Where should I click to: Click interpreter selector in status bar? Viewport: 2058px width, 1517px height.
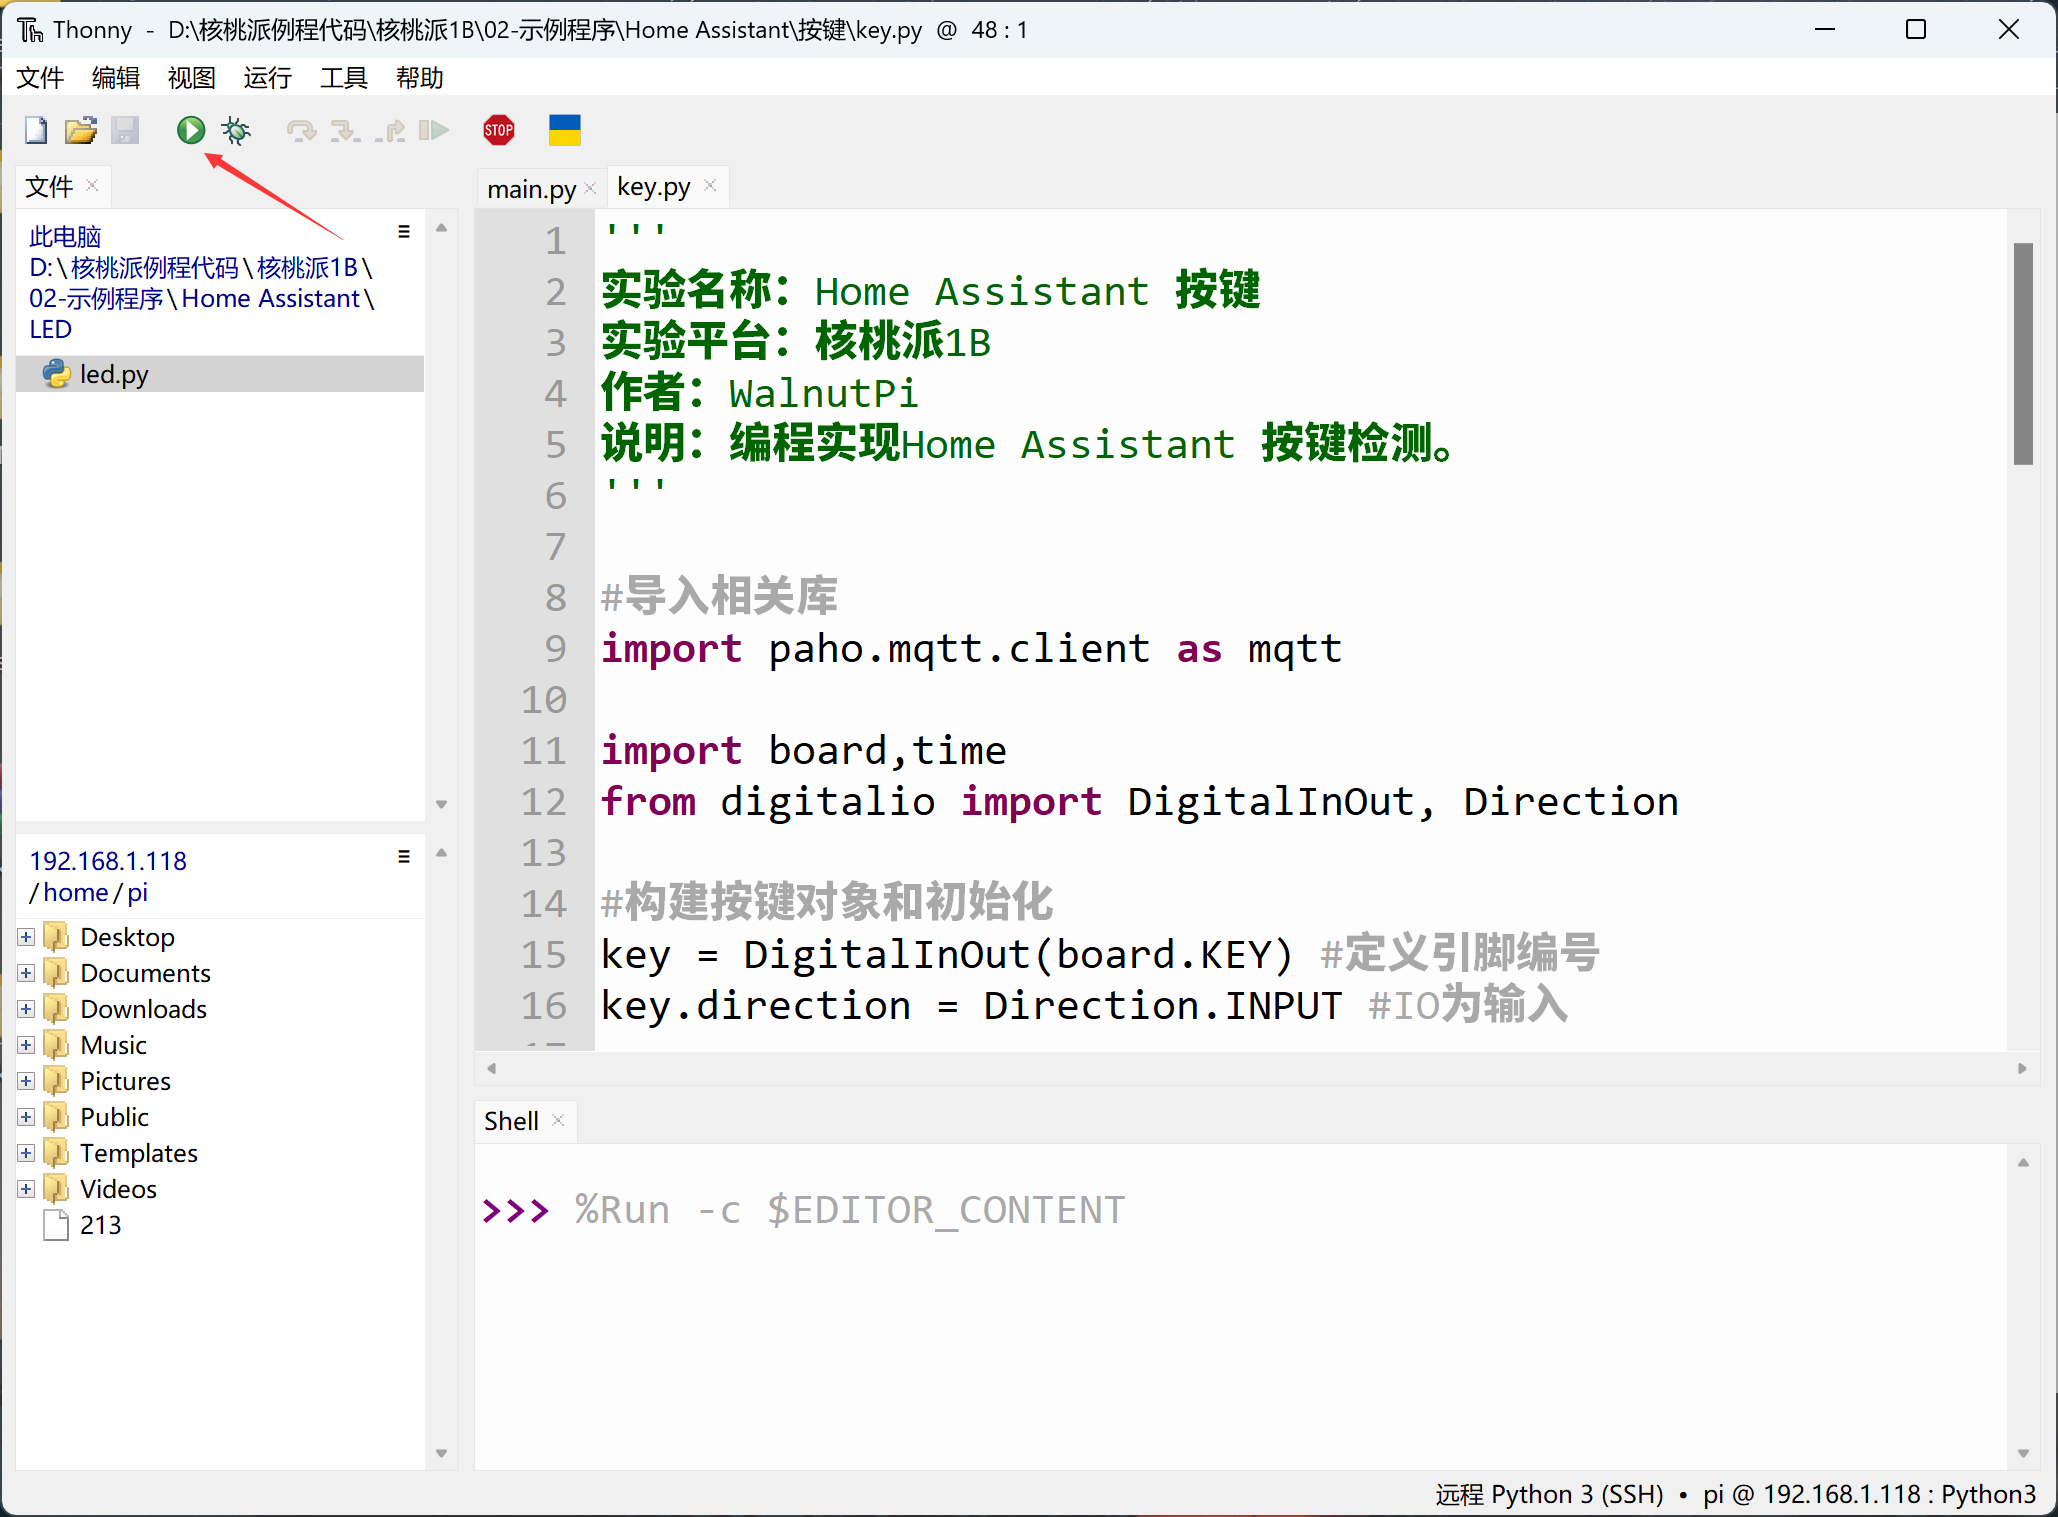1735,1494
